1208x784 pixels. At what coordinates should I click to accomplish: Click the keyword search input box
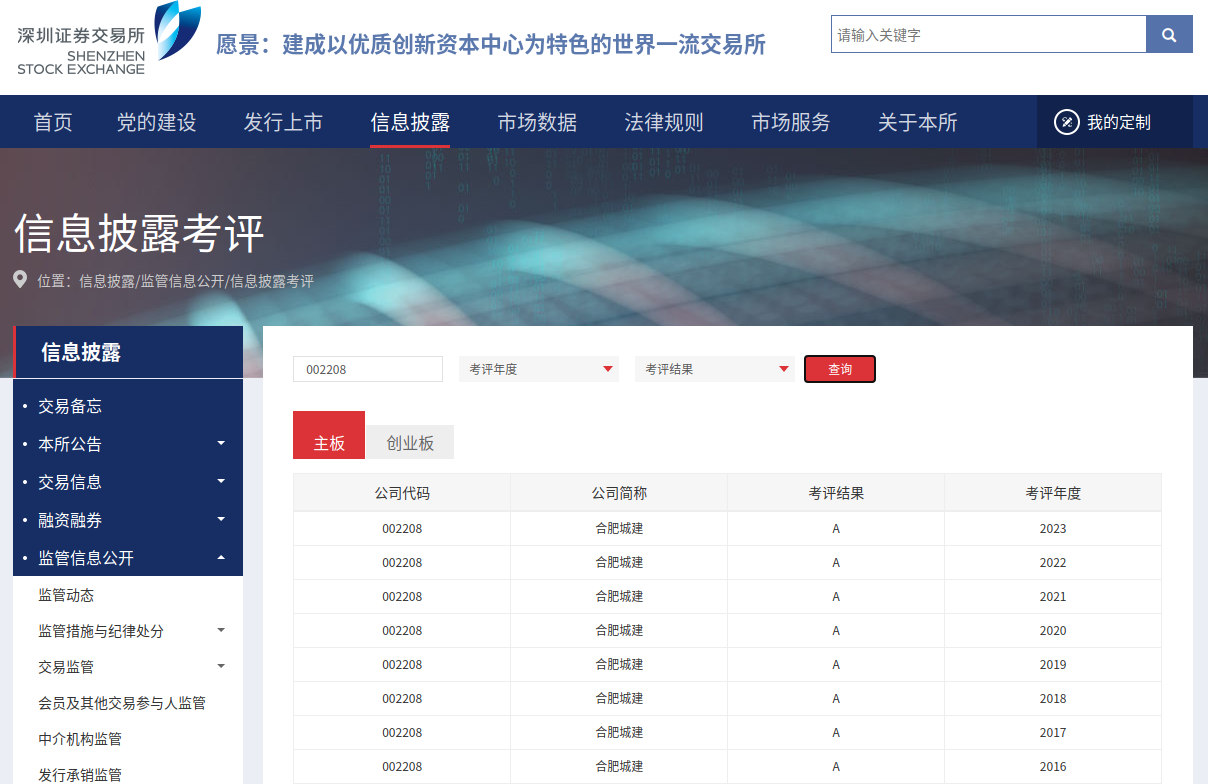[988, 34]
